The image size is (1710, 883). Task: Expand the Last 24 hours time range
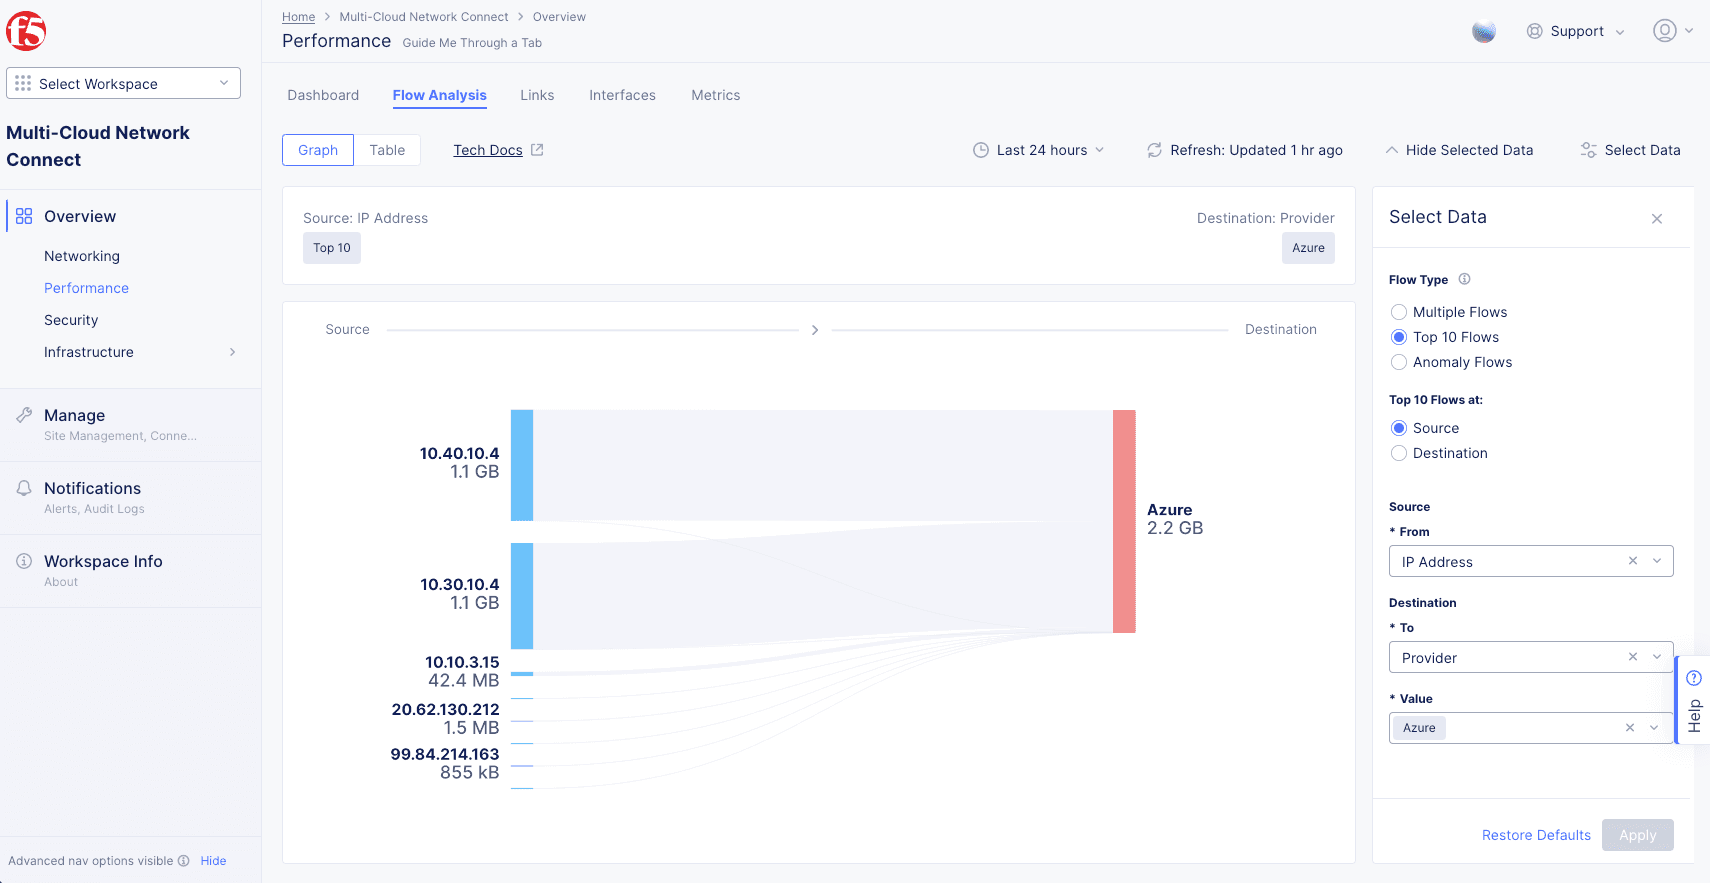click(x=1040, y=150)
